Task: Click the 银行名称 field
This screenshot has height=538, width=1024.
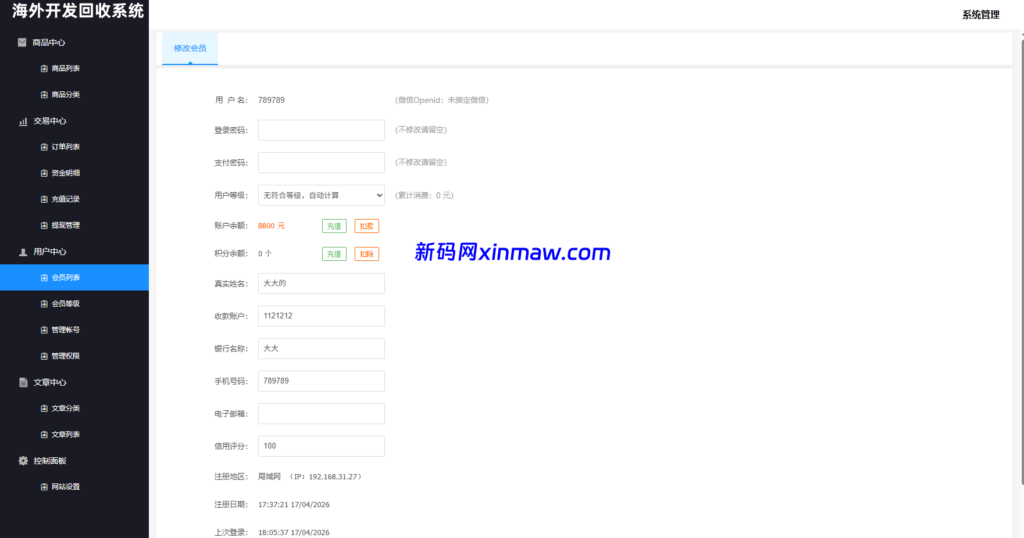Action: tap(321, 349)
